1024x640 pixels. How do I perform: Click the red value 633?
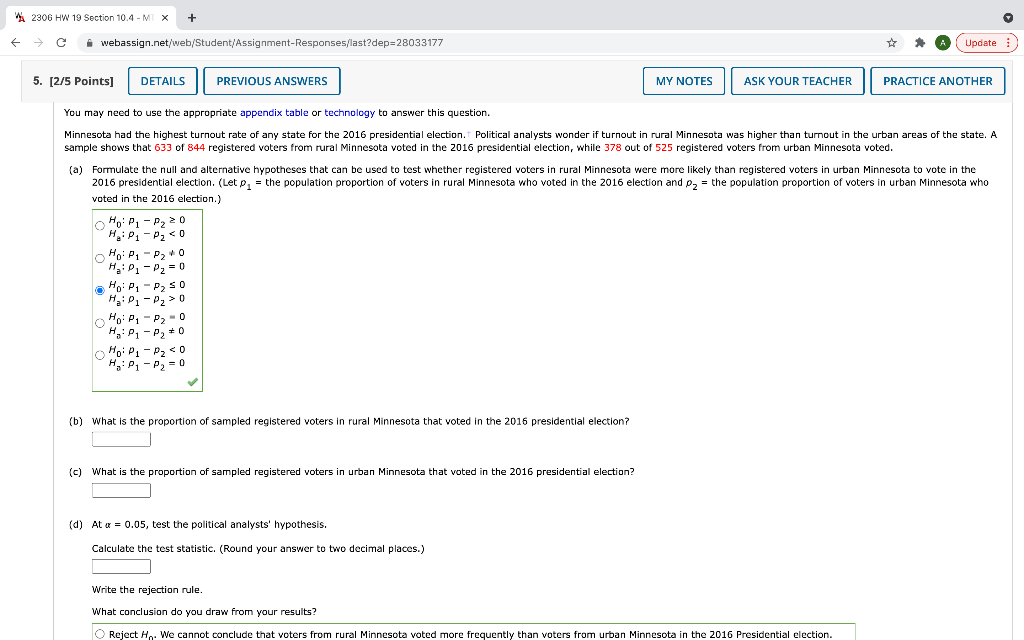[163, 148]
